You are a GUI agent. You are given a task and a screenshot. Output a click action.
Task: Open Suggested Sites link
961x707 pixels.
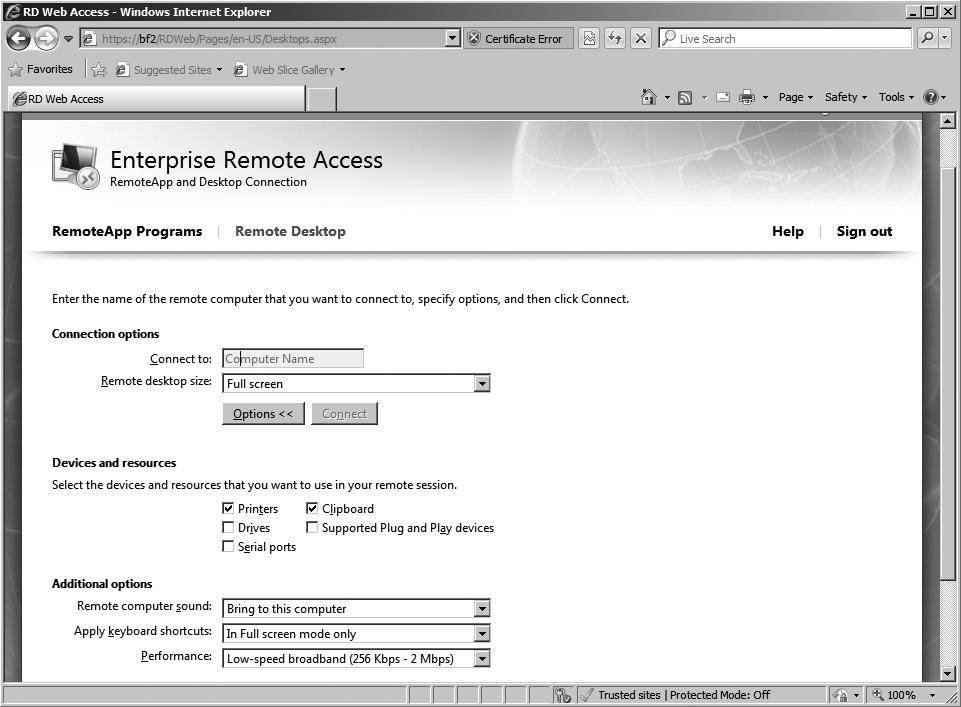coord(169,70)
